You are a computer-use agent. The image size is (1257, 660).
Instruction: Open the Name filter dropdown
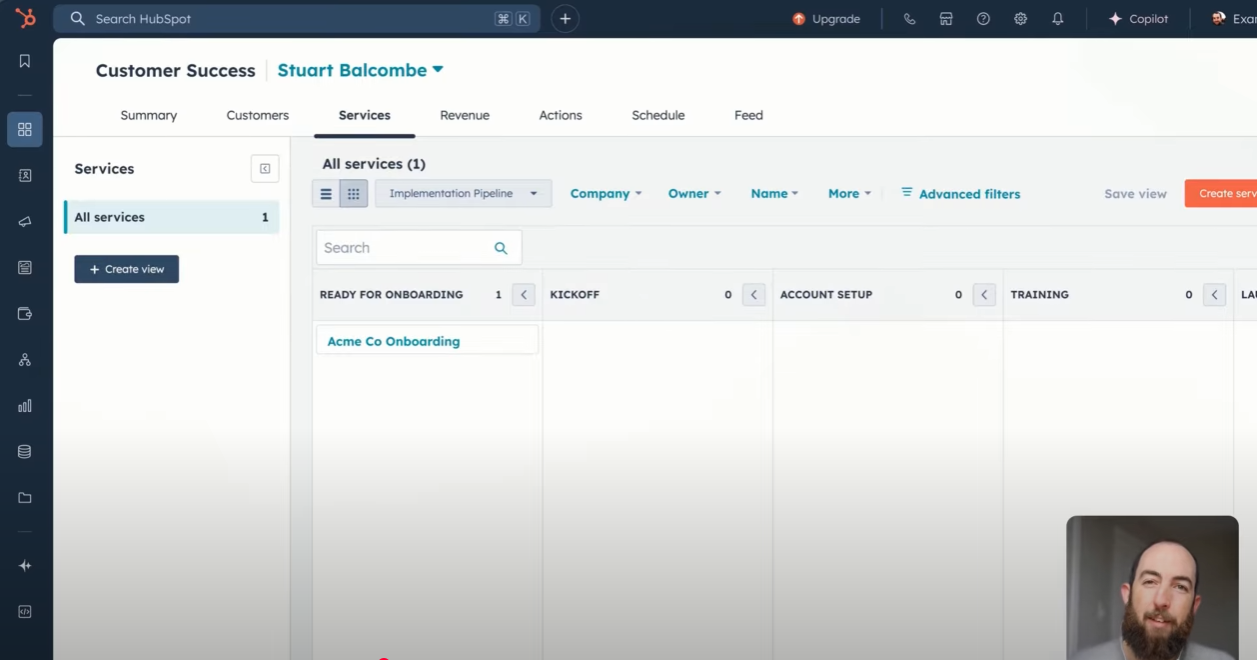click(x=775, y=194)
